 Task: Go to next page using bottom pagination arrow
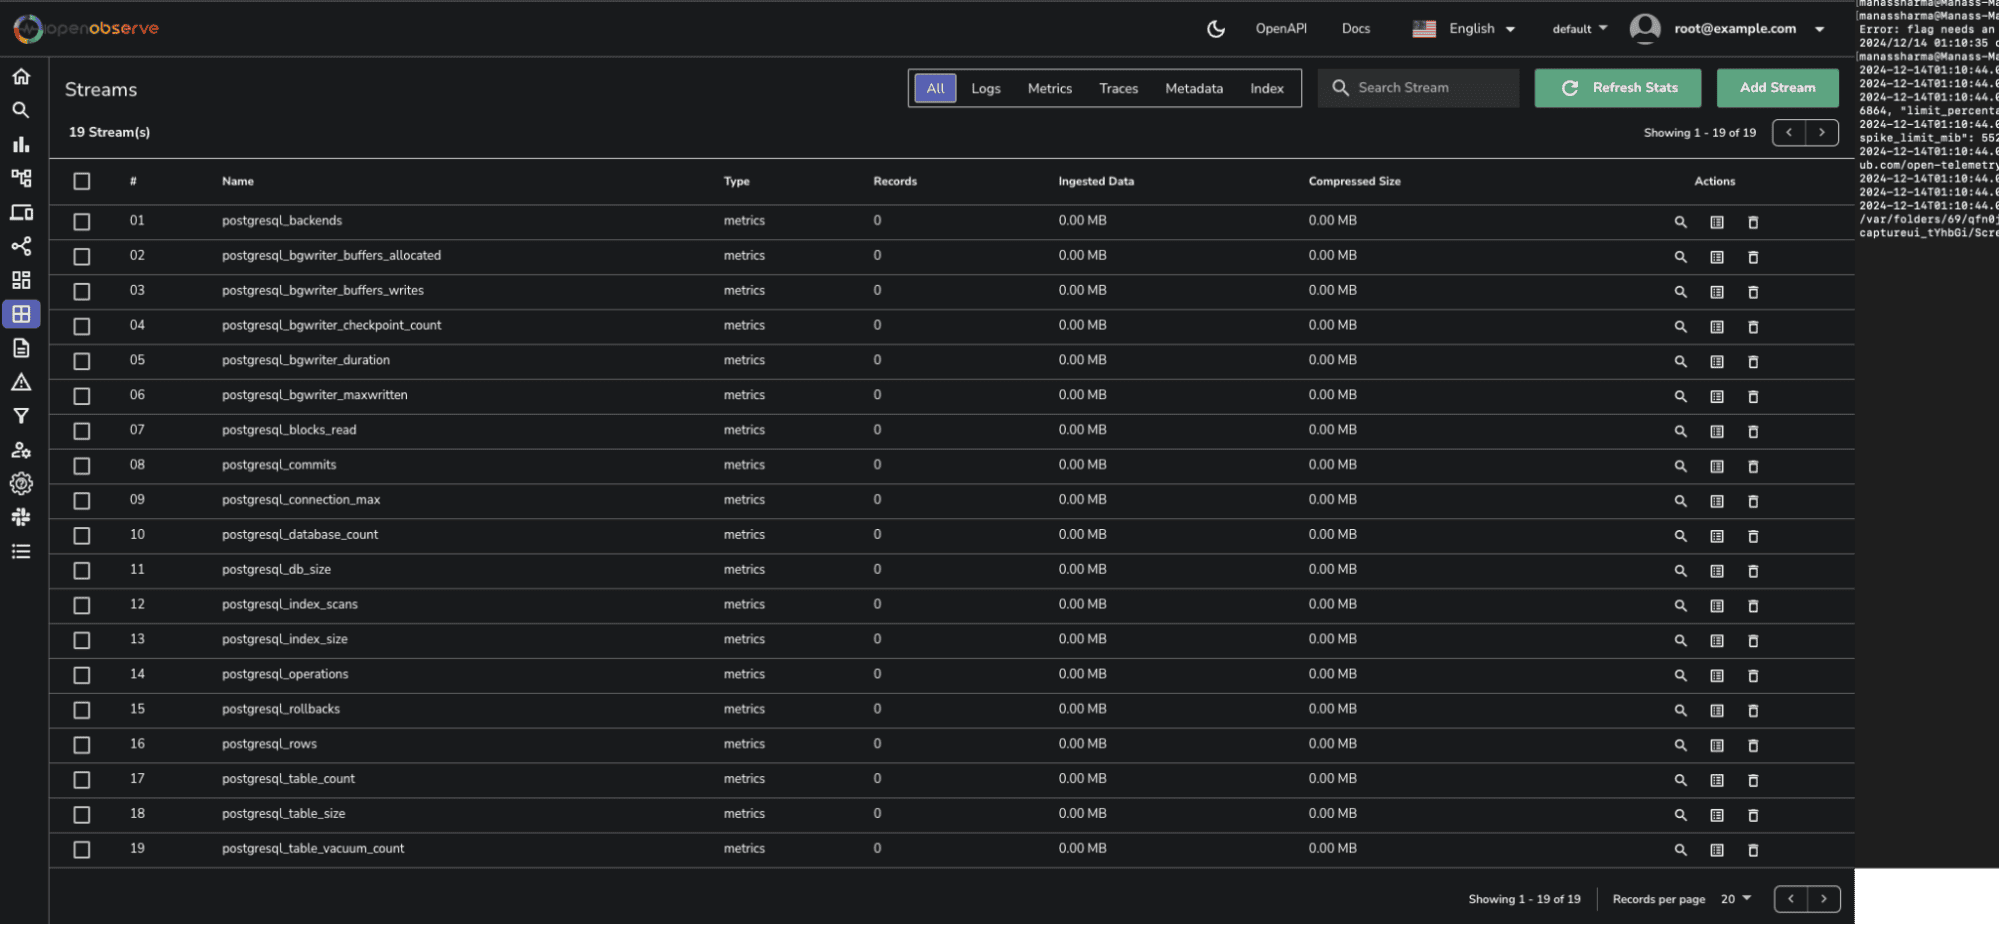click(x=1823, y=899)
